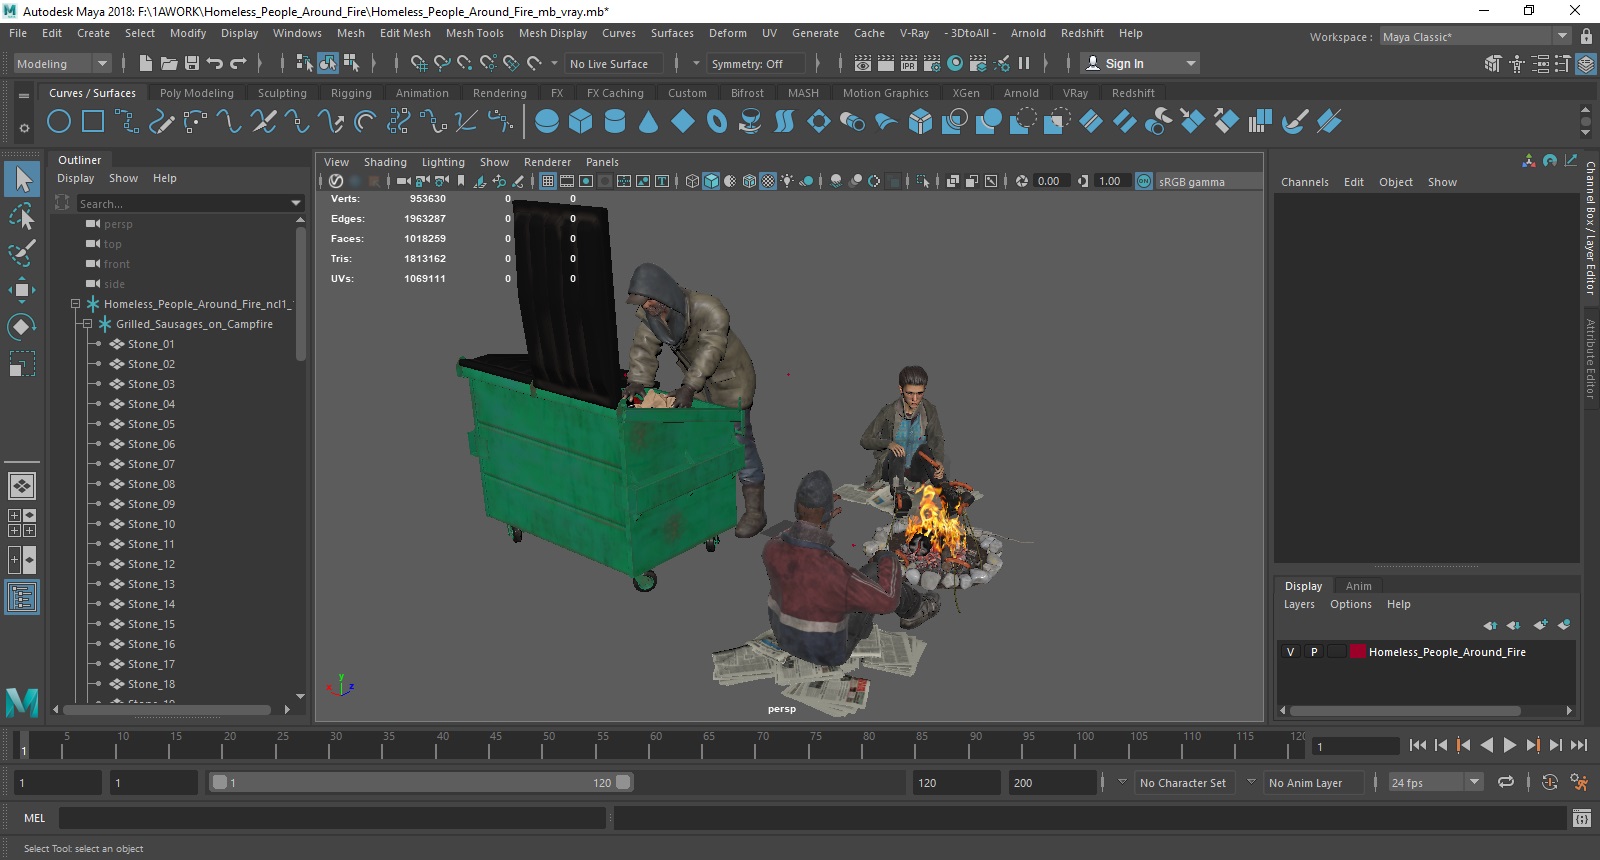Click the Sign In button
The image size is (1600, 860).
pos(1140,63)
